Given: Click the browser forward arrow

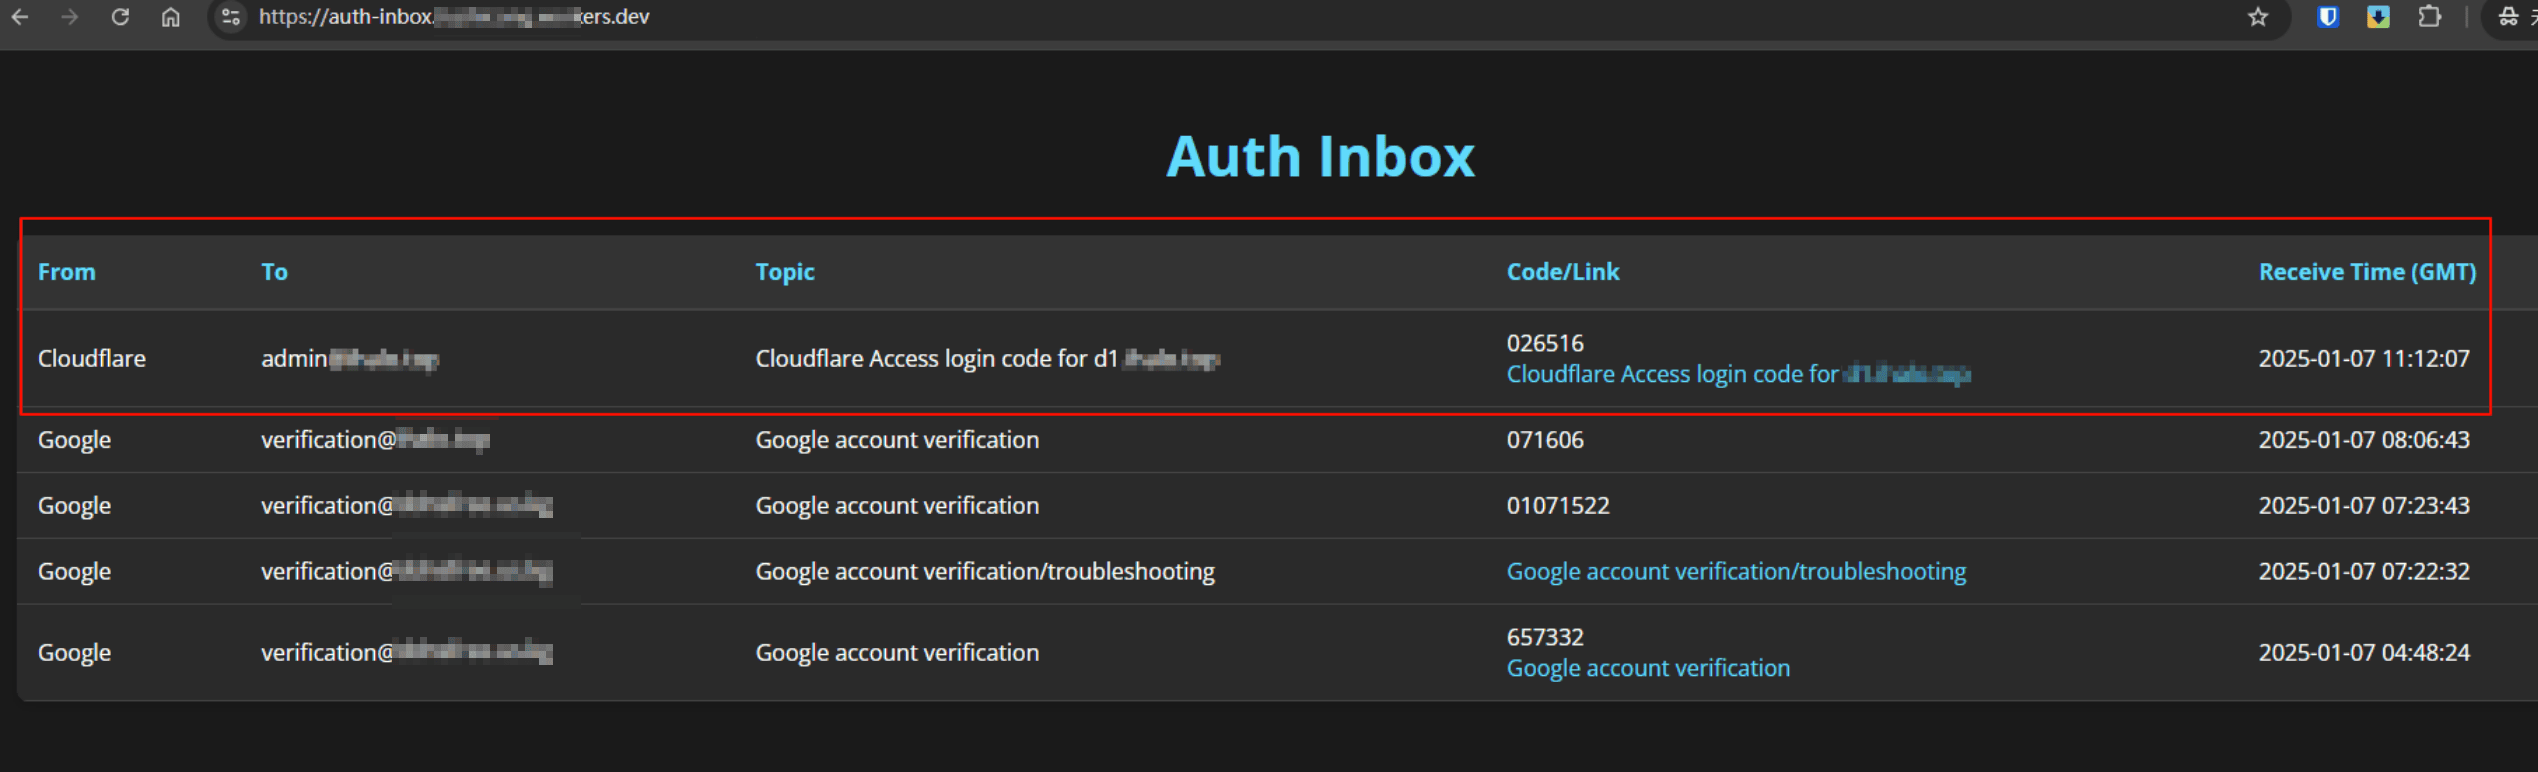Looking at the screenshot, I should 69,17.
